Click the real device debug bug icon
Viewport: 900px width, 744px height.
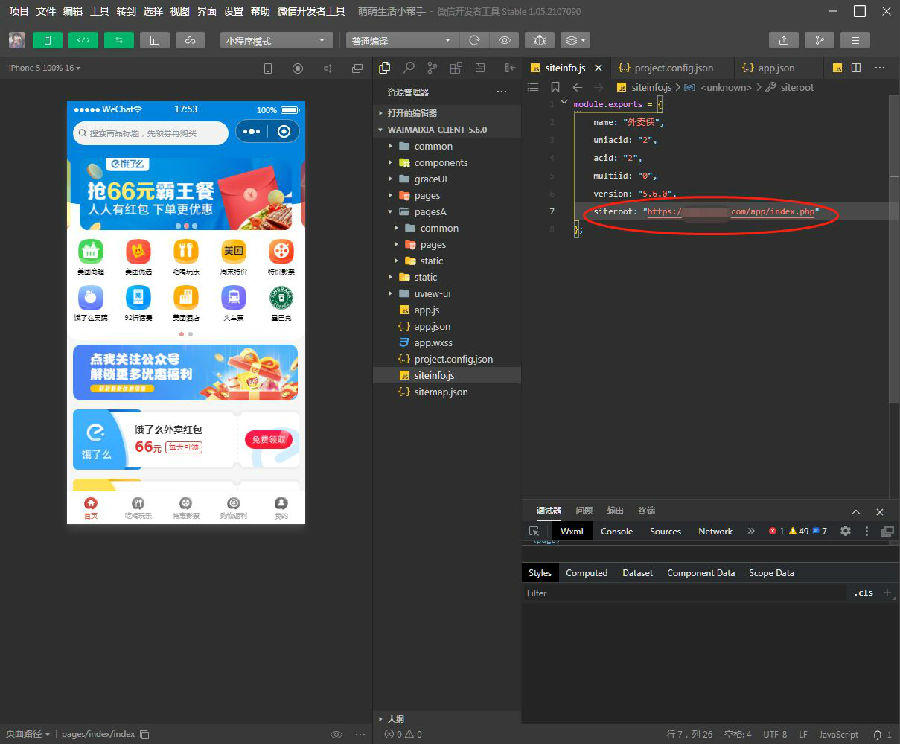[539, 40]
